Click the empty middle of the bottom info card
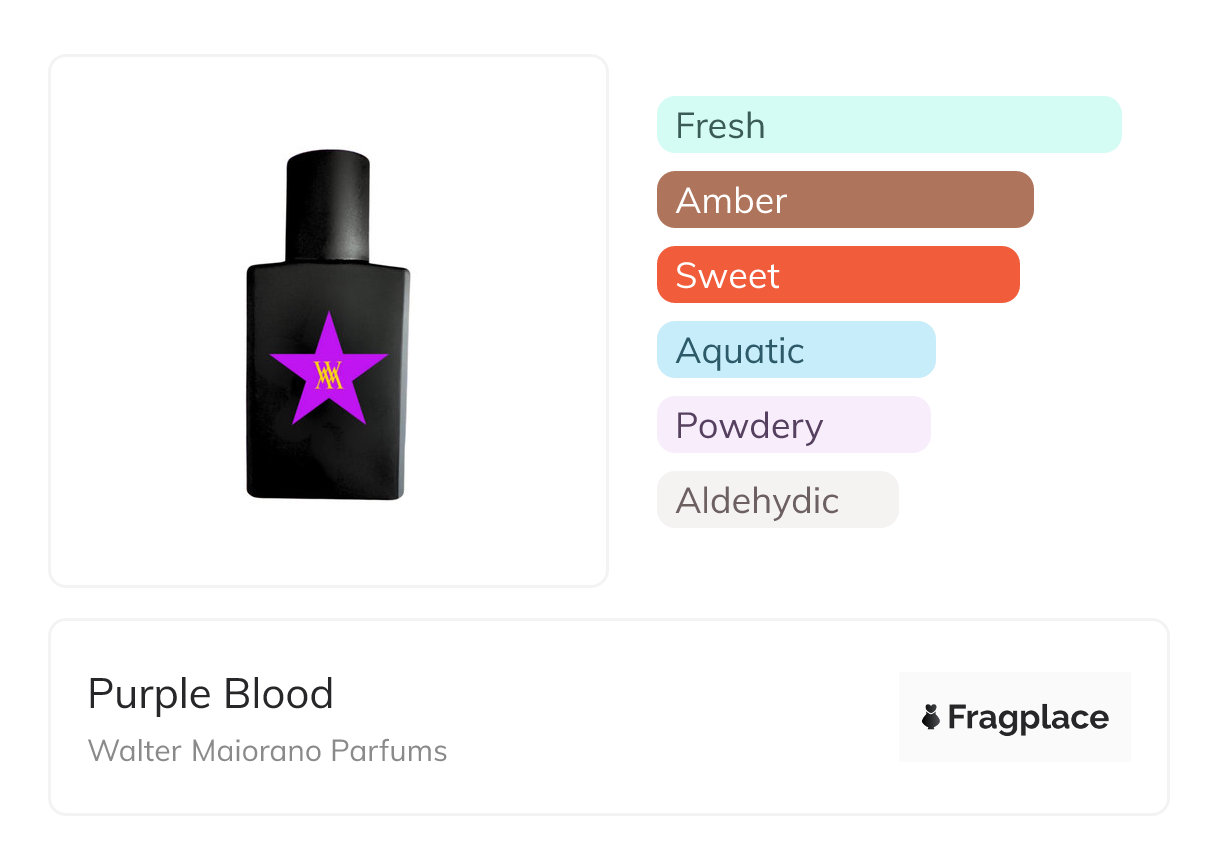The width and height of the screenshot is (1218, 864). (x=650, y=717)
